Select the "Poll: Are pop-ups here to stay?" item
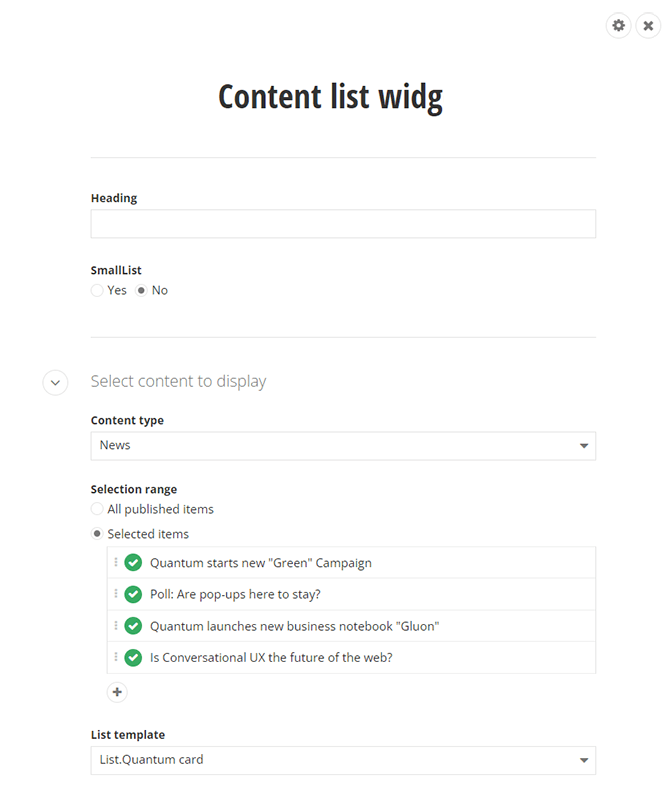670x791 pixels. coord(235,595)
